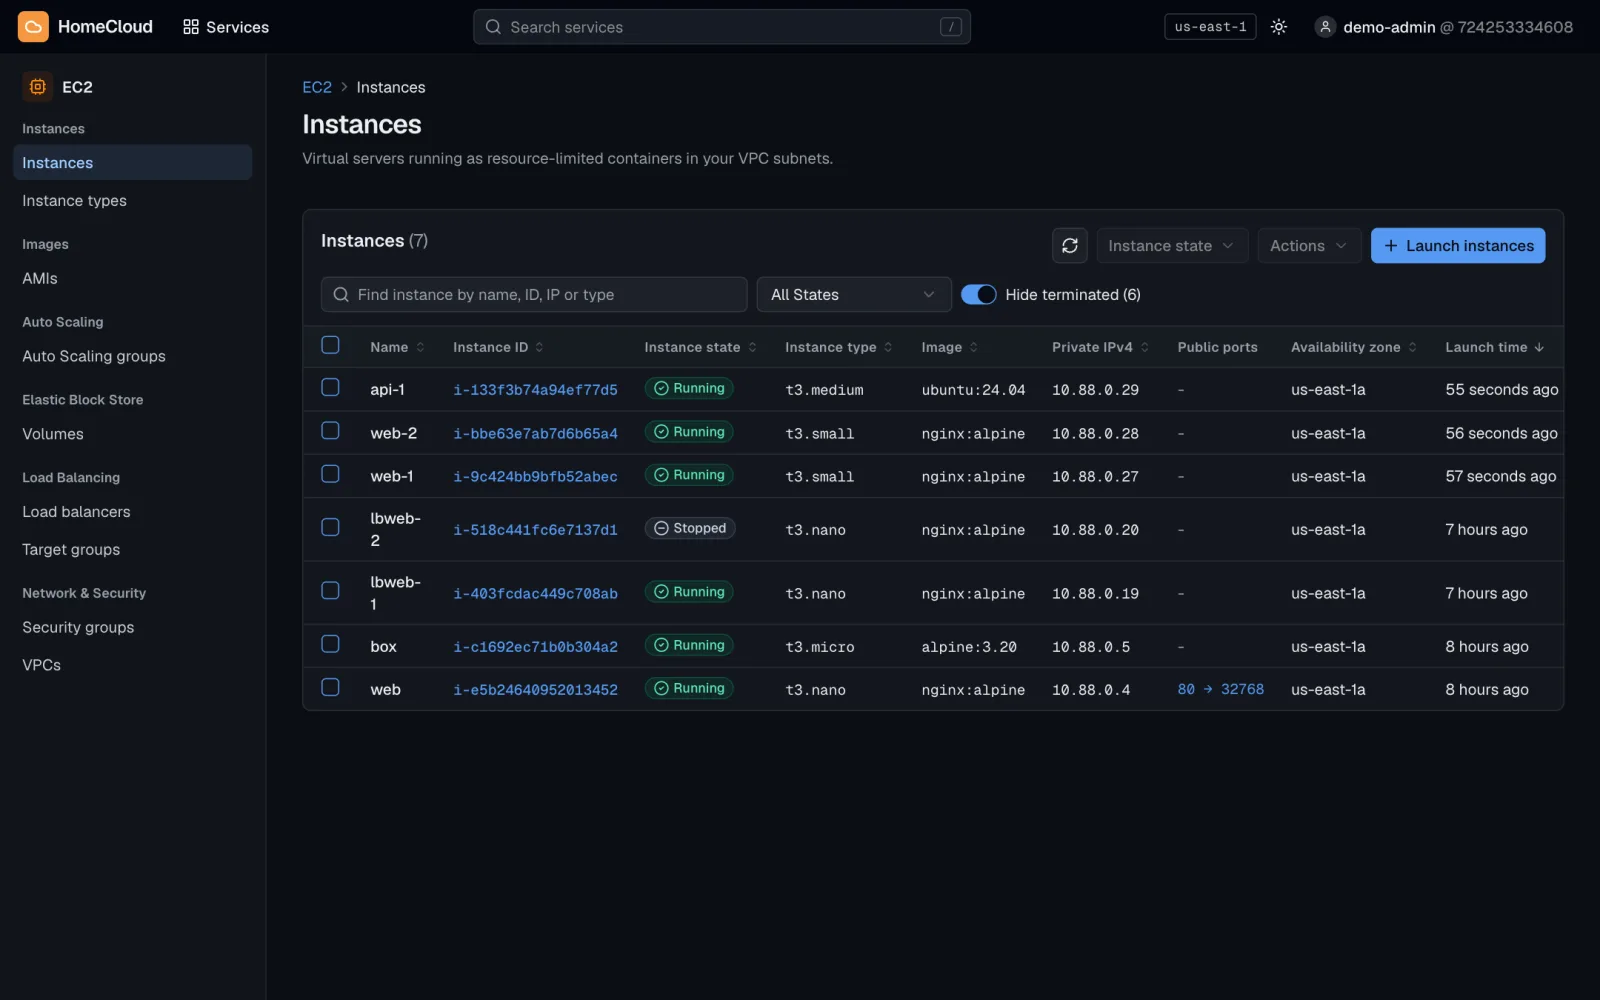Open port mapping 80 → 32768 link
The height and width of the screenshot is (1000, 1600).
(x=1220, y=690)
